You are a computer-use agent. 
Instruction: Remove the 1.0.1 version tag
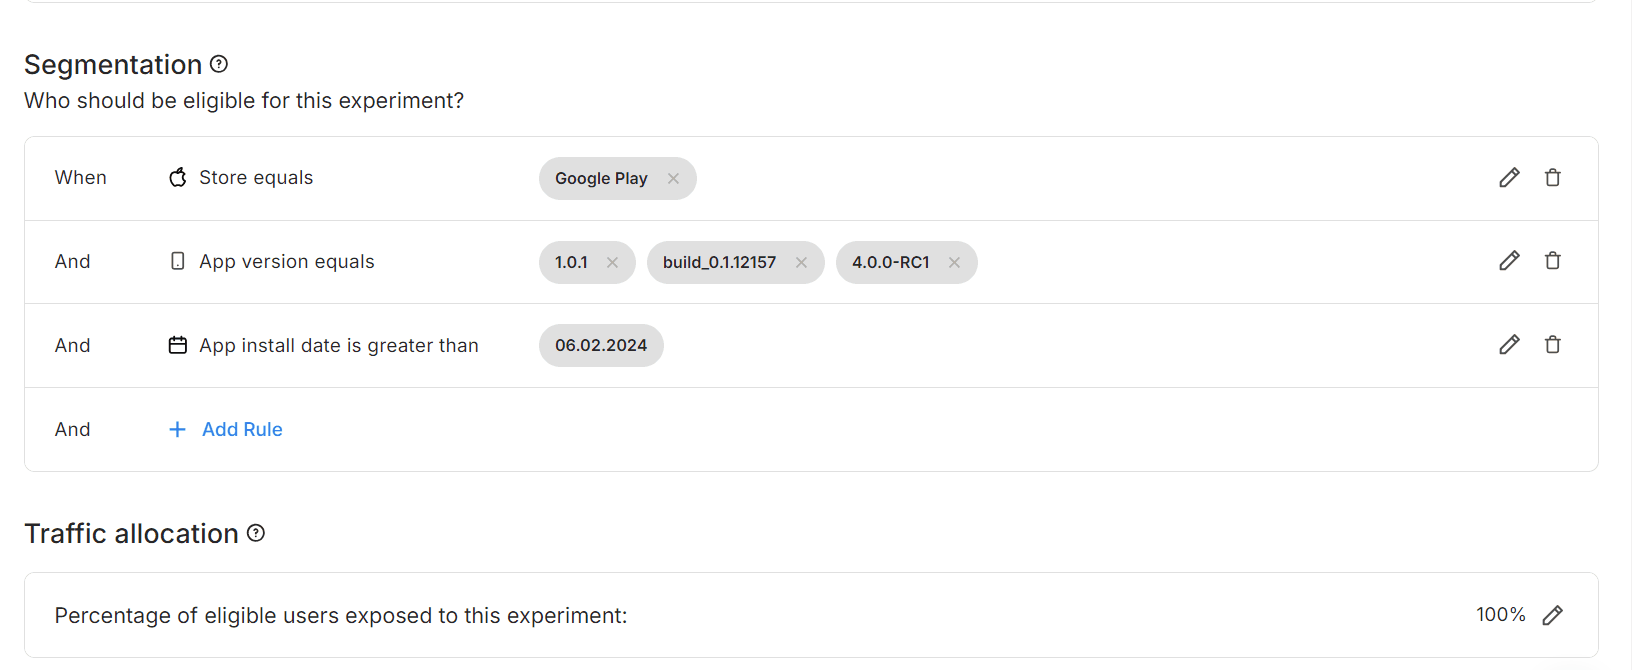click(x=613, y=262)
